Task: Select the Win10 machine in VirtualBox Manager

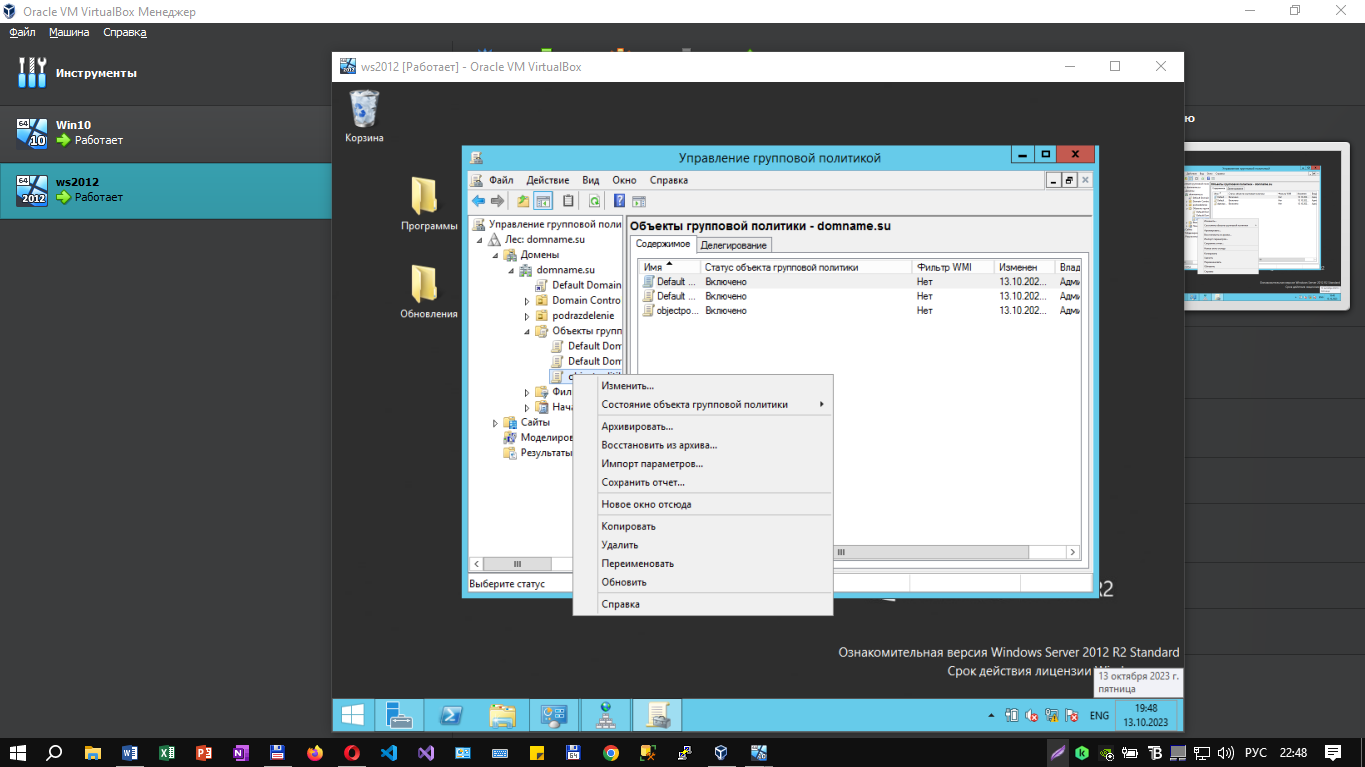Action: (x=165, y=133)
